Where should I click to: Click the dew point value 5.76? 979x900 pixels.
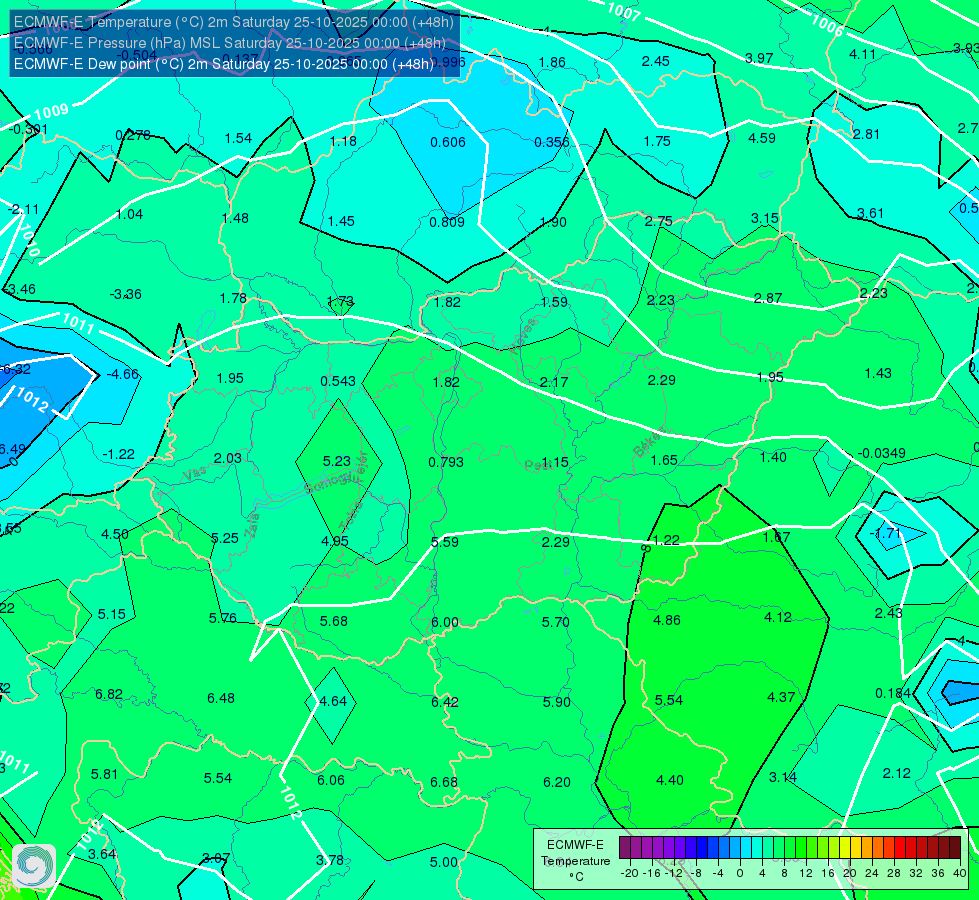tap(223, 618)
